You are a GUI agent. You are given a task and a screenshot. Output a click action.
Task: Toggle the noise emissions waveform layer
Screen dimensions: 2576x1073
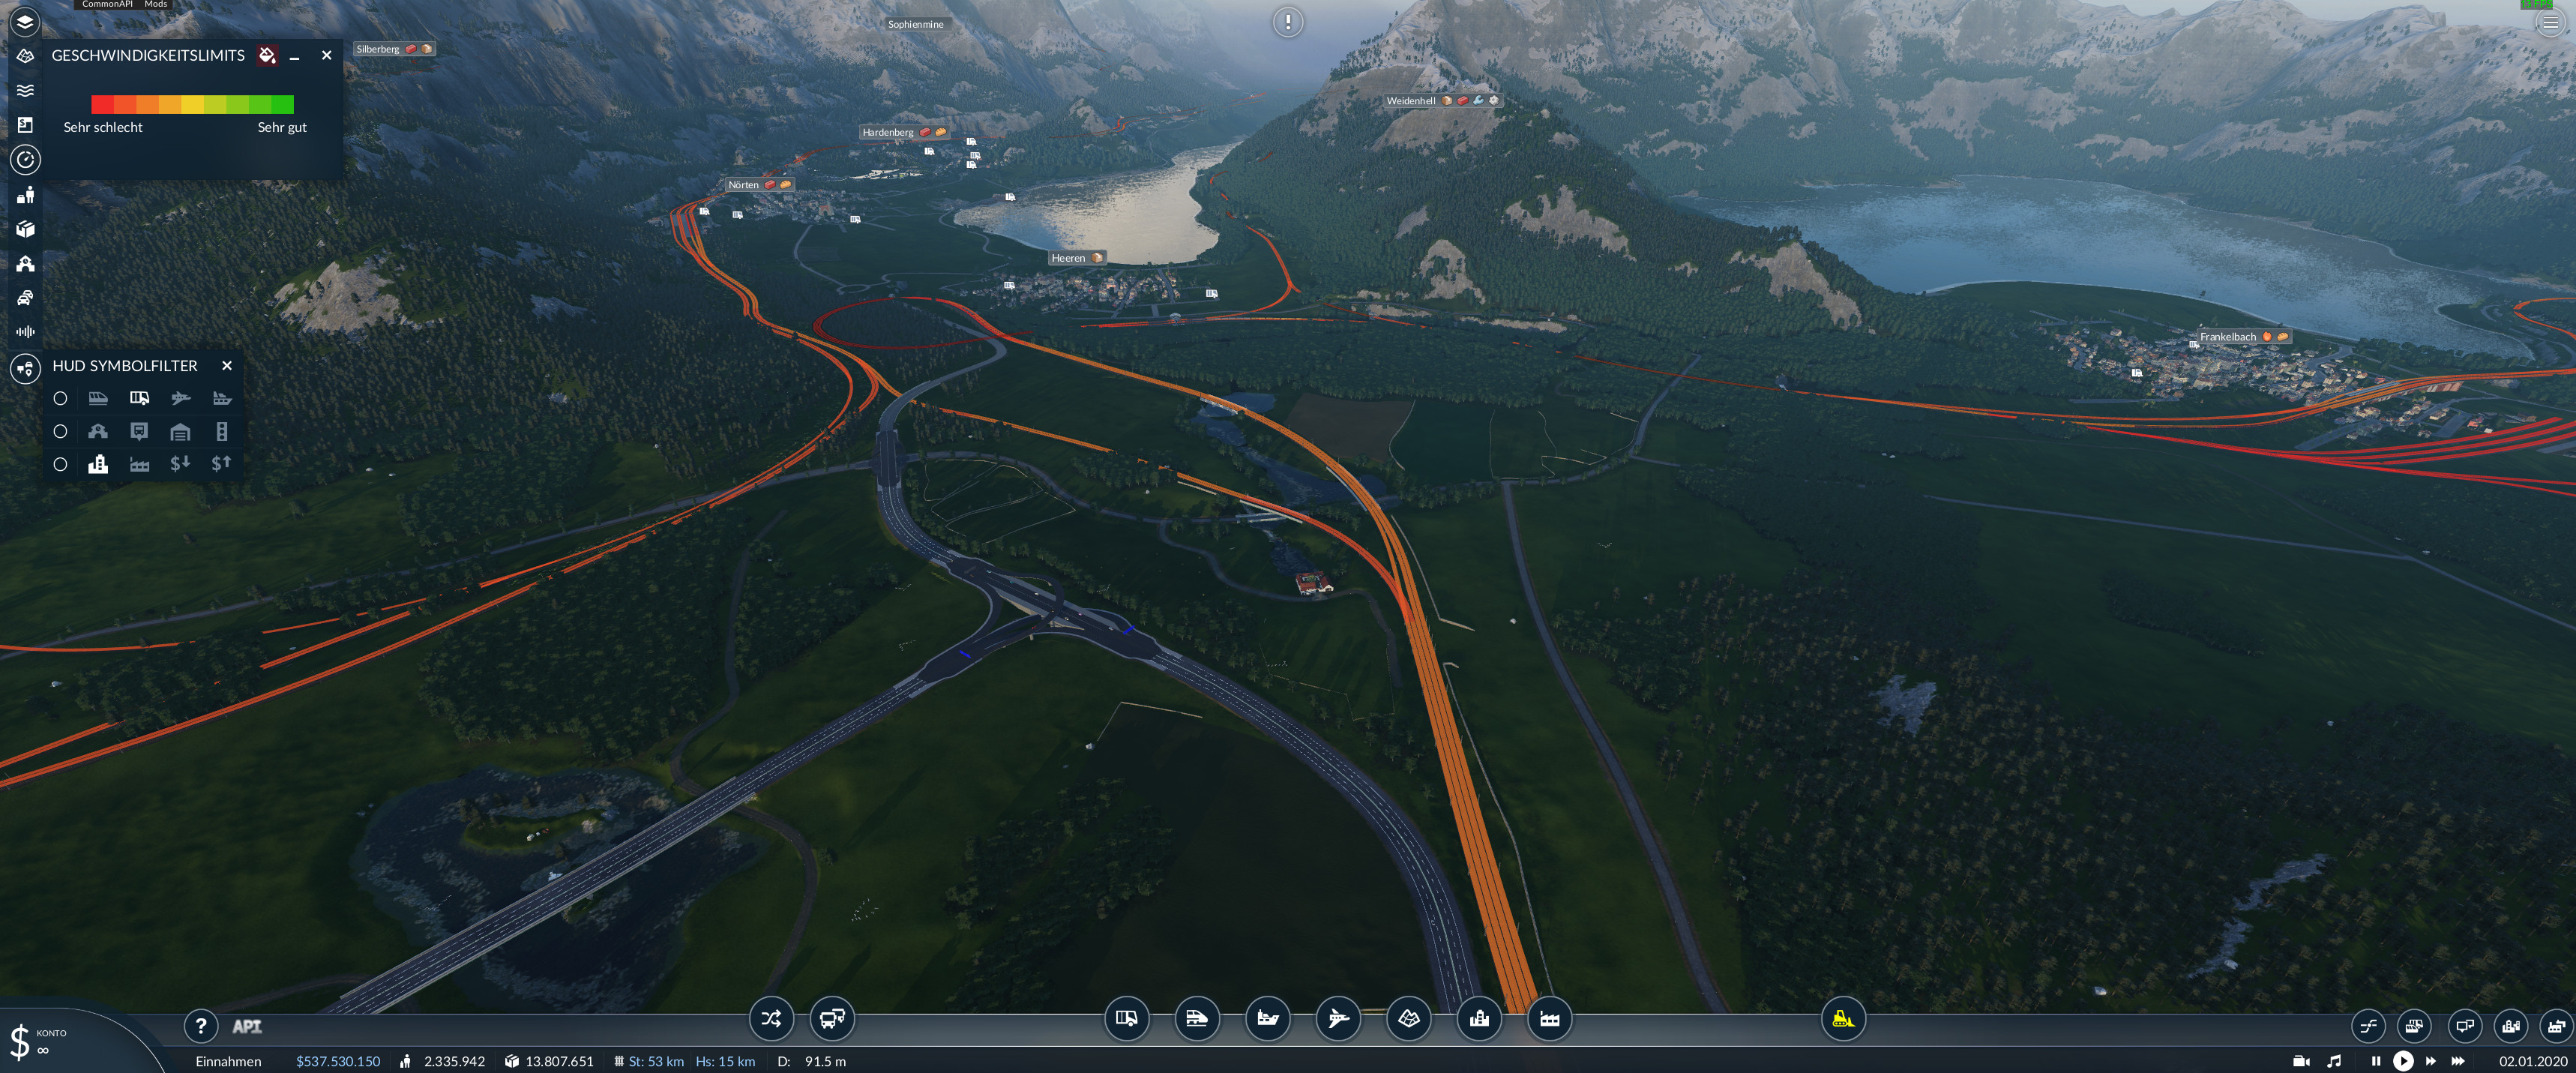25,331
